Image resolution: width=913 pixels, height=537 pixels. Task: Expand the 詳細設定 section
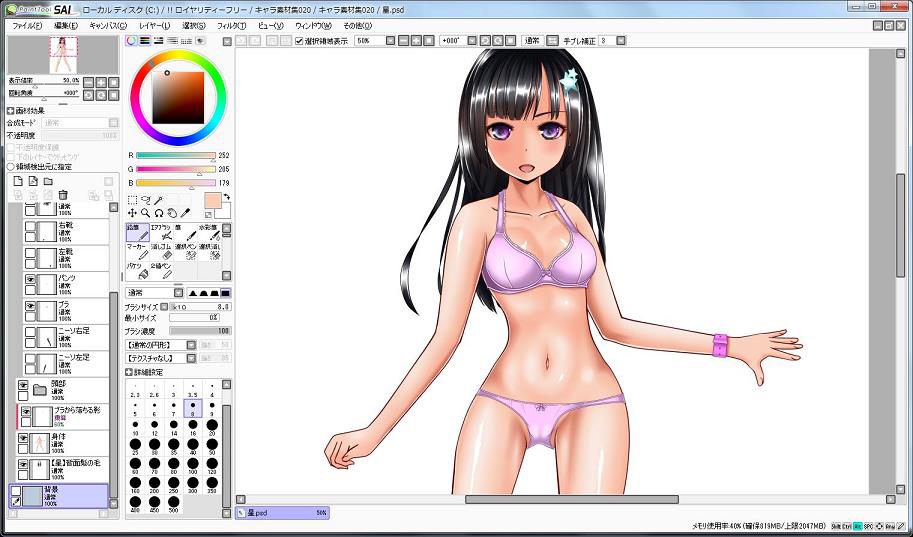point(130,371)
